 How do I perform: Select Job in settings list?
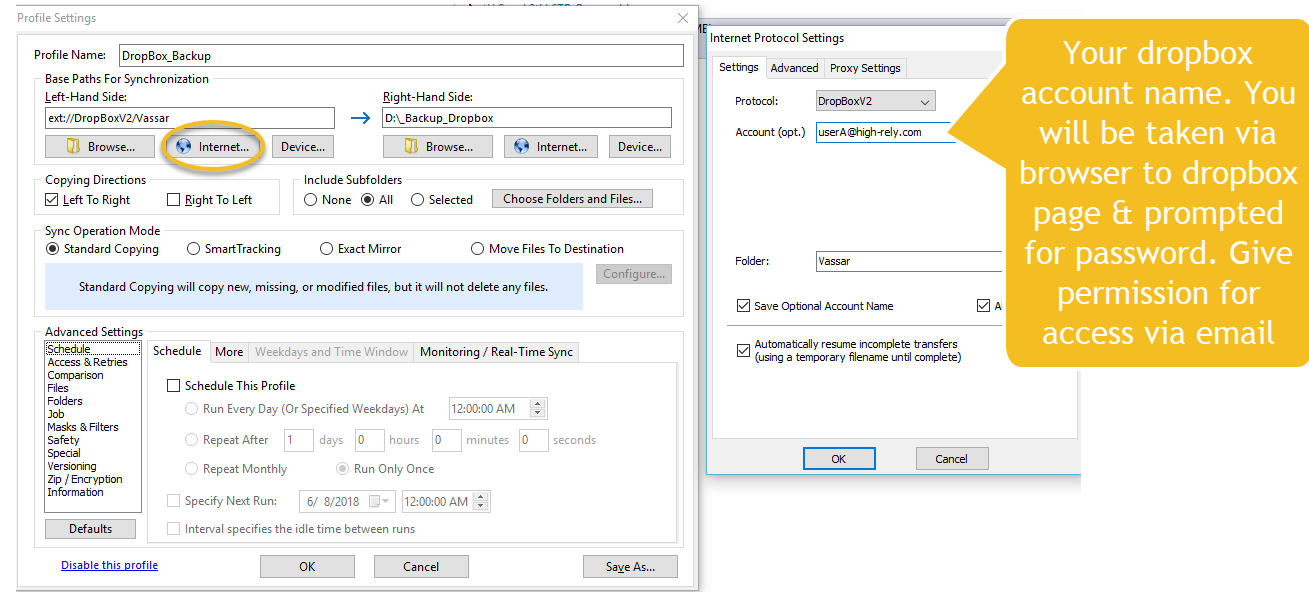pos(93,414)
